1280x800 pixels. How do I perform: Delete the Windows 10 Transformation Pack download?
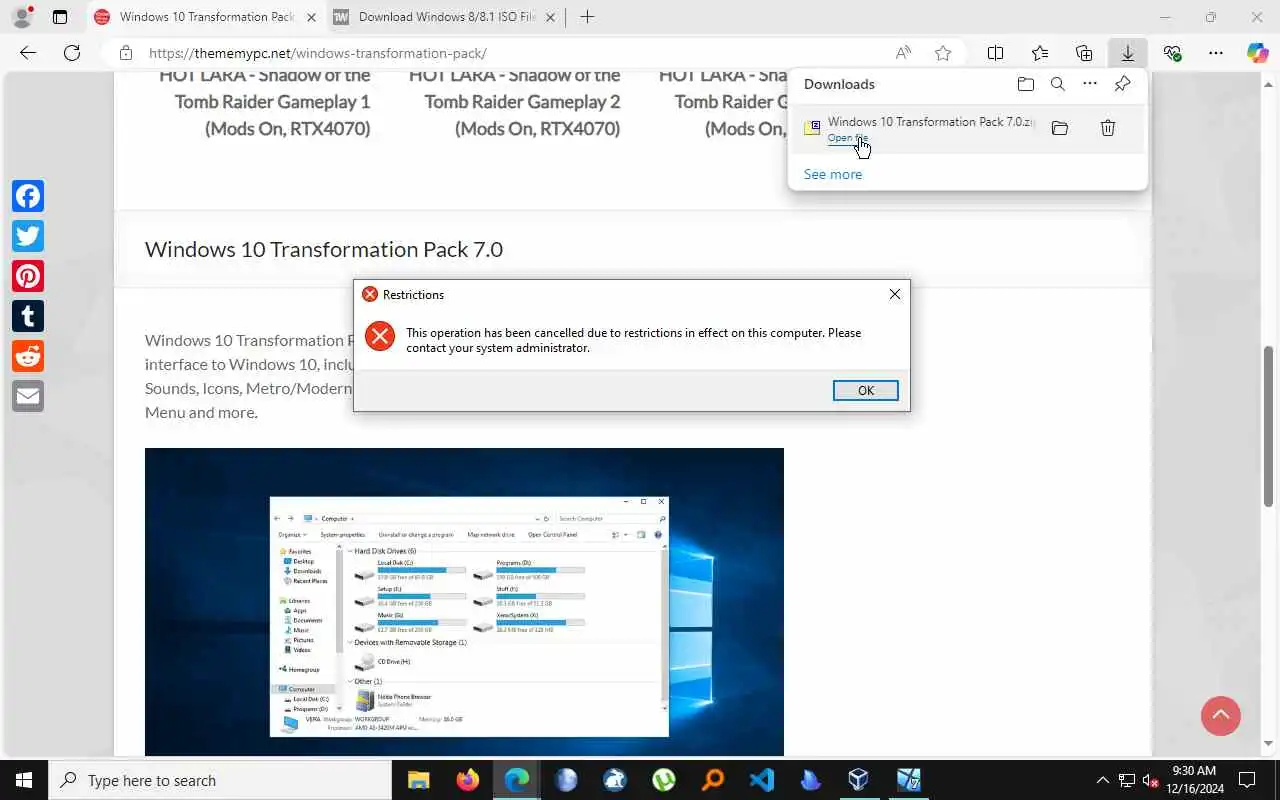pos(1108,128)
